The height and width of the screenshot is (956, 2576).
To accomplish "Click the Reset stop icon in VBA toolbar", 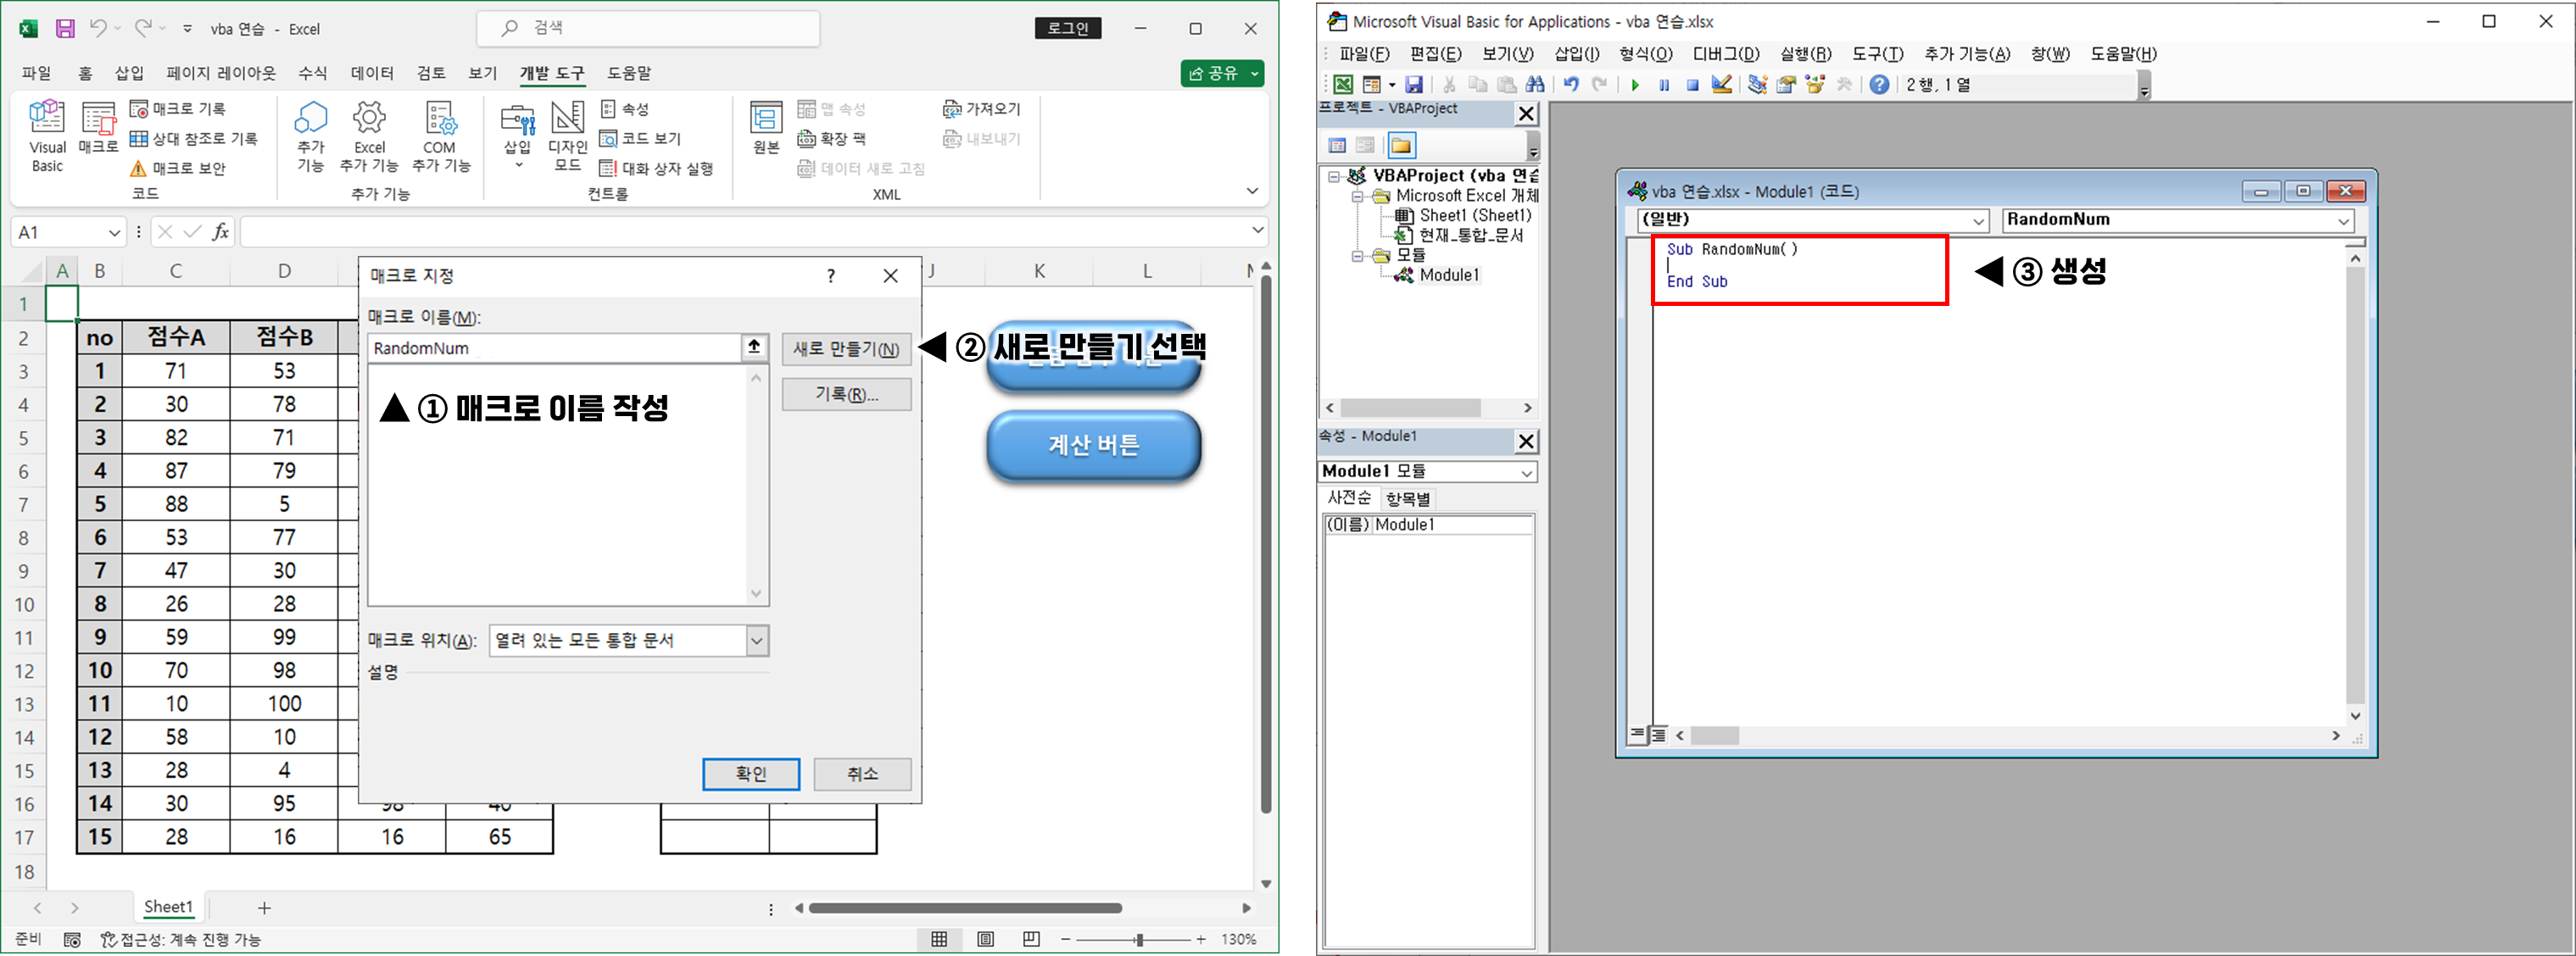I will pyautogui.click(x=1692, y=85).
